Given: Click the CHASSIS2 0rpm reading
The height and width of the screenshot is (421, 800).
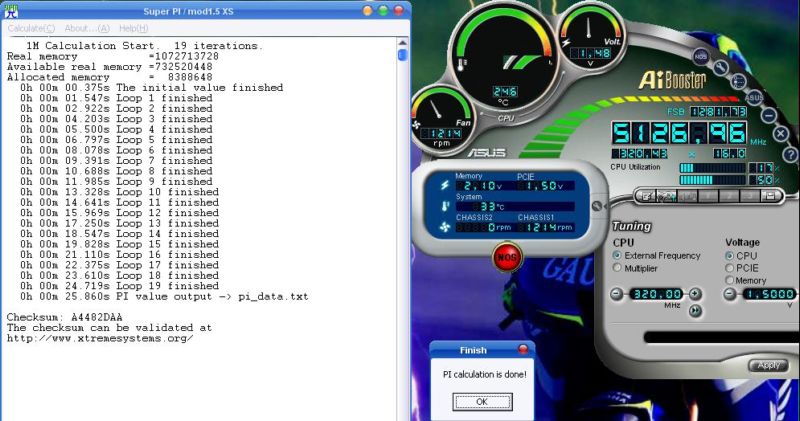Looking at the screenshot, I should coord(484,227).
